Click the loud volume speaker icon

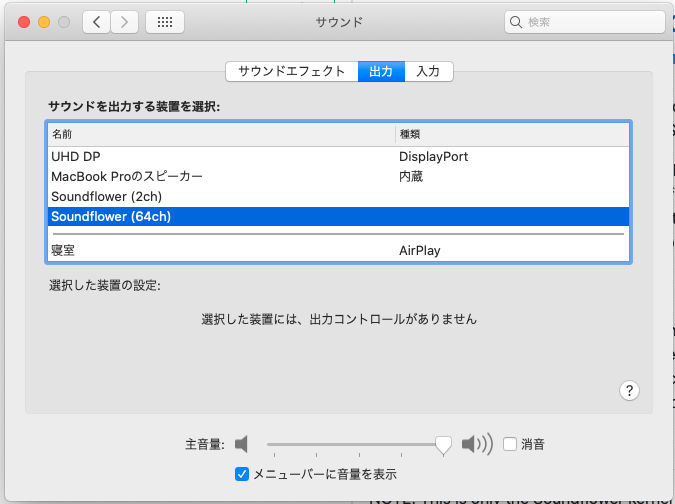pos(477,444)
